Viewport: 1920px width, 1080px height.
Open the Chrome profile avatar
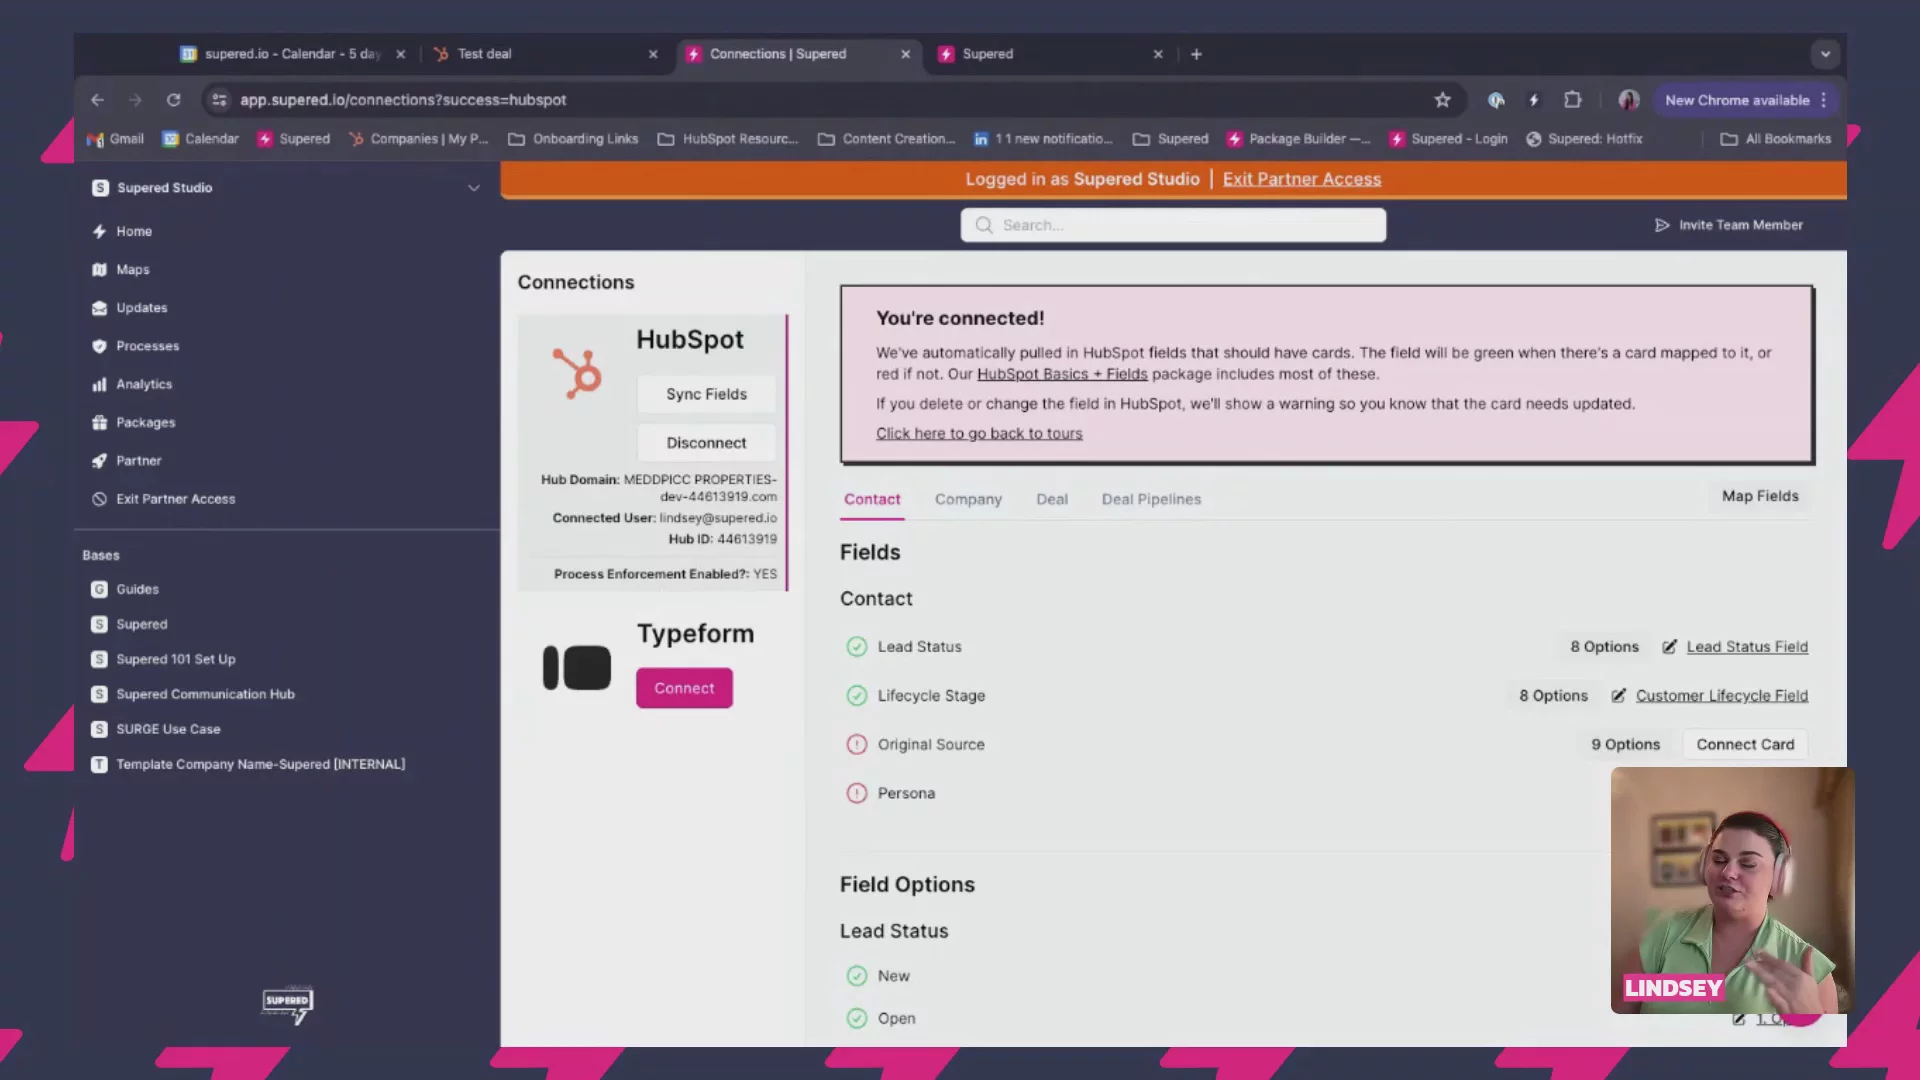(1629, 100)
